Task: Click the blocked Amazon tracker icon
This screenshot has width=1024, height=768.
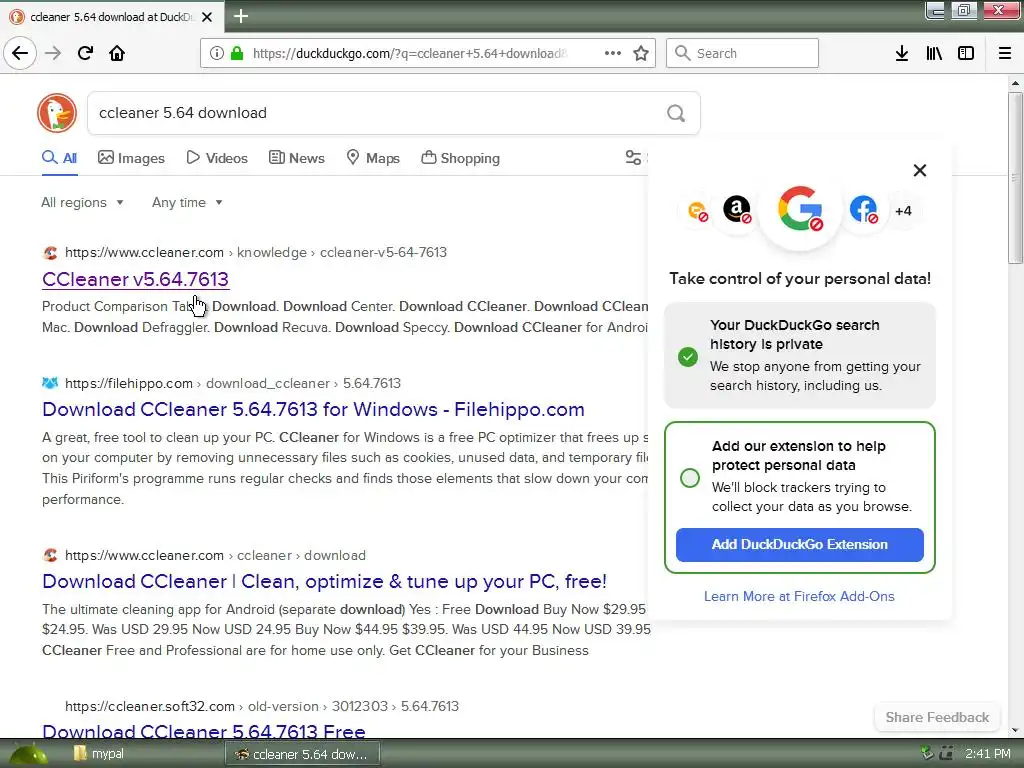Action: click(x=737, y=210)
